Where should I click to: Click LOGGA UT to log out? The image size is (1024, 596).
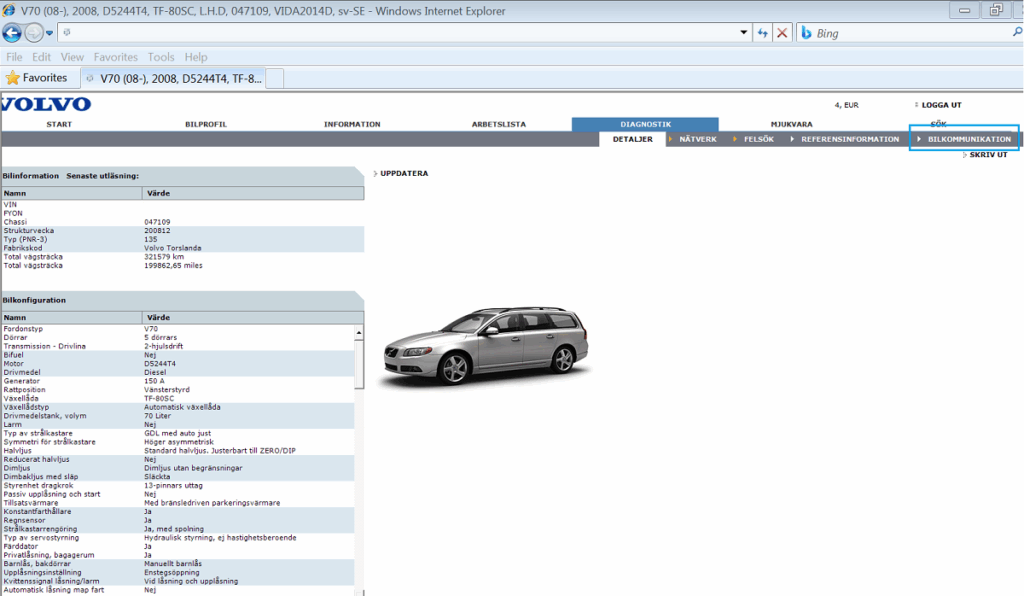[941, 105]
